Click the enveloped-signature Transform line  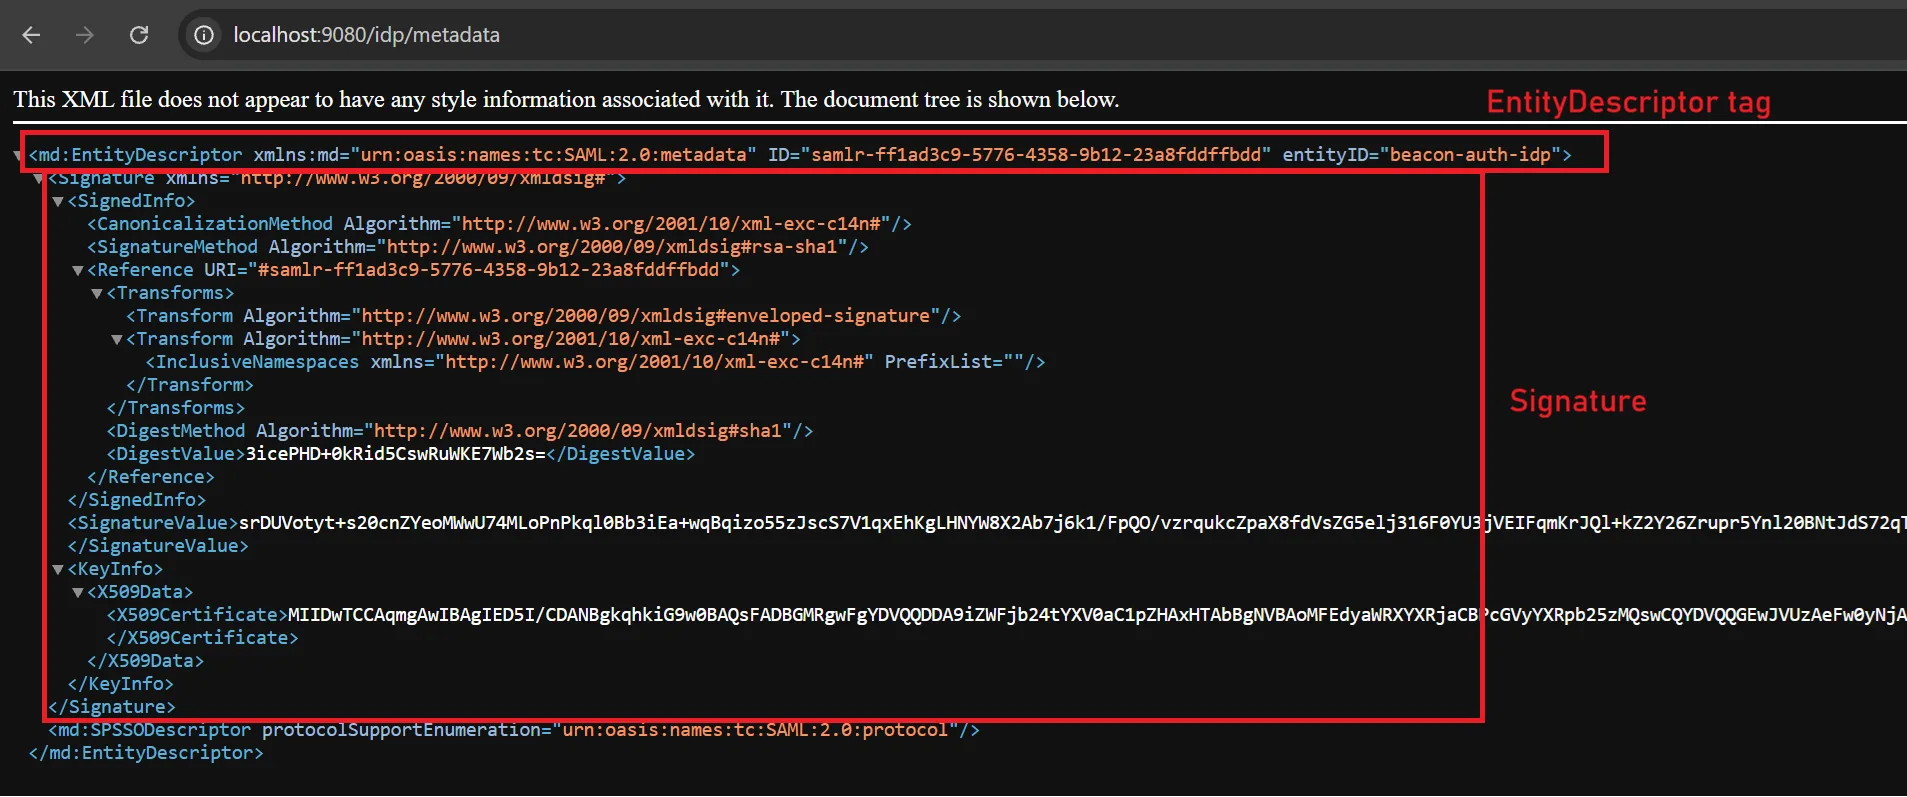click(x=543, y=316)
